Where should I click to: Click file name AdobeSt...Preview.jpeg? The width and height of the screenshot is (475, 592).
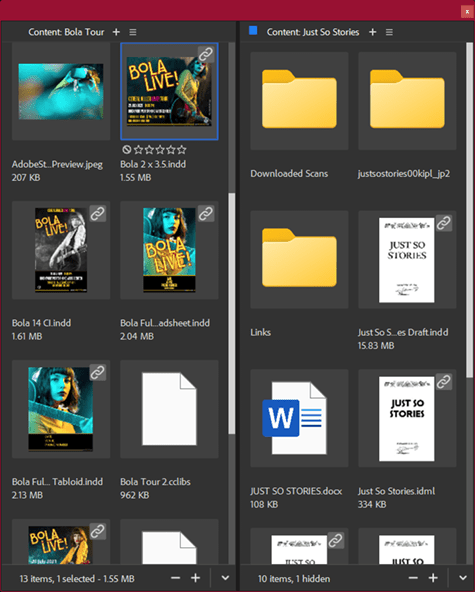[57, 164]
